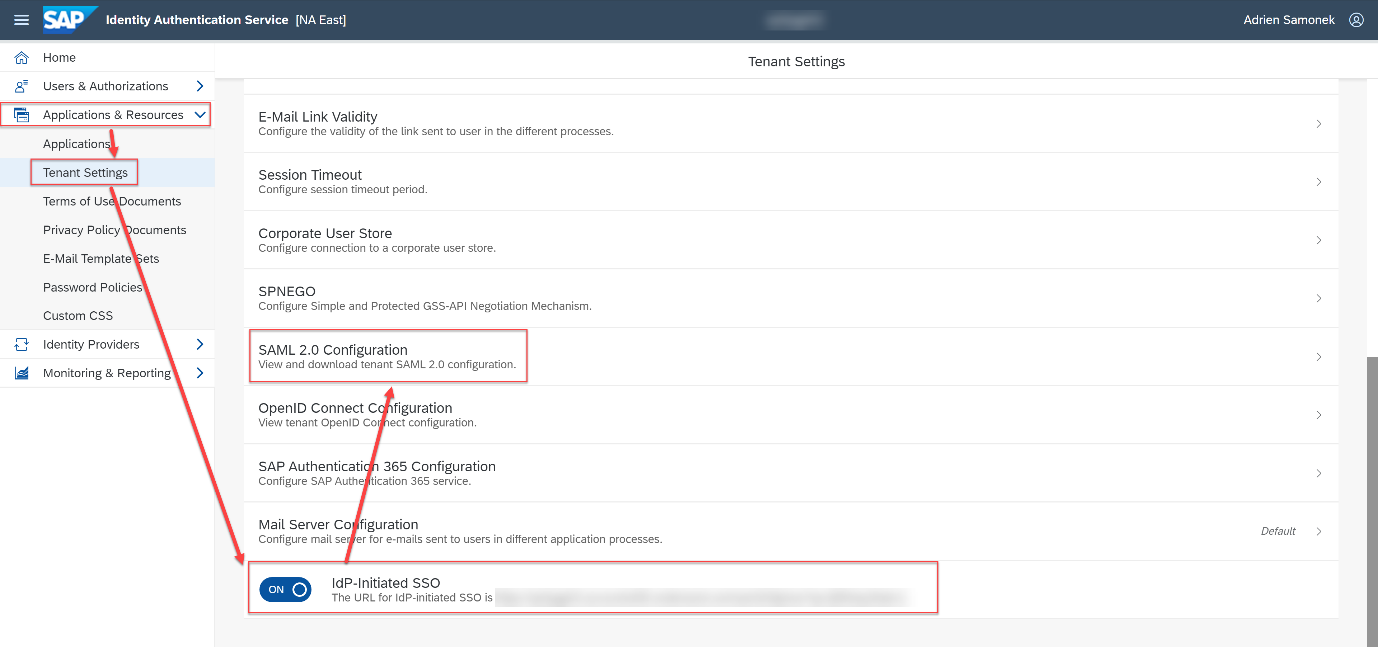Open SAML 2.0 Configuration
The height and width of the screenshot is (647, 1378).
click(x=791, y=357)
